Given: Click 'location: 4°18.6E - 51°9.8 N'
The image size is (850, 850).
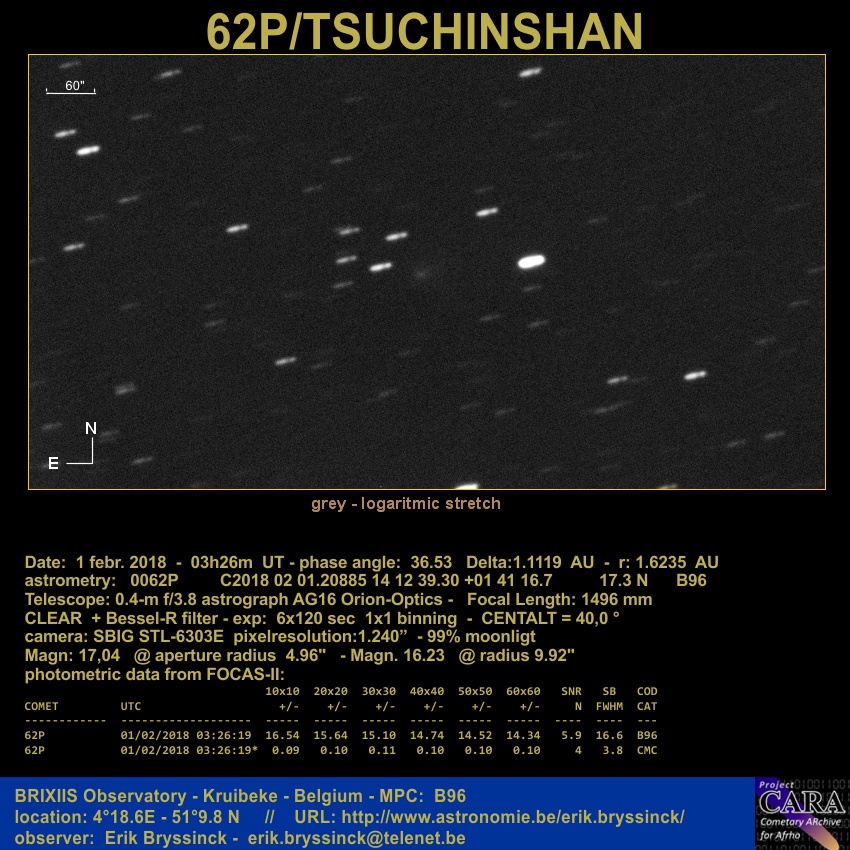Looking at the screenshot, I should pyautogui.click(x=127, y=817).
